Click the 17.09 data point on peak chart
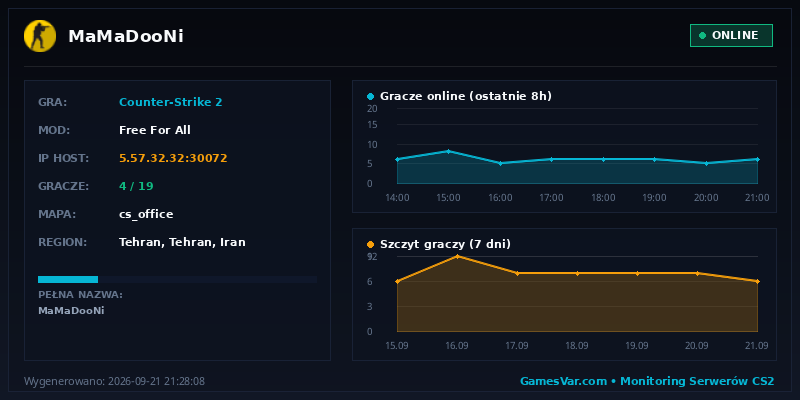This screenshot has height=400, width=800. click(517, 273)
